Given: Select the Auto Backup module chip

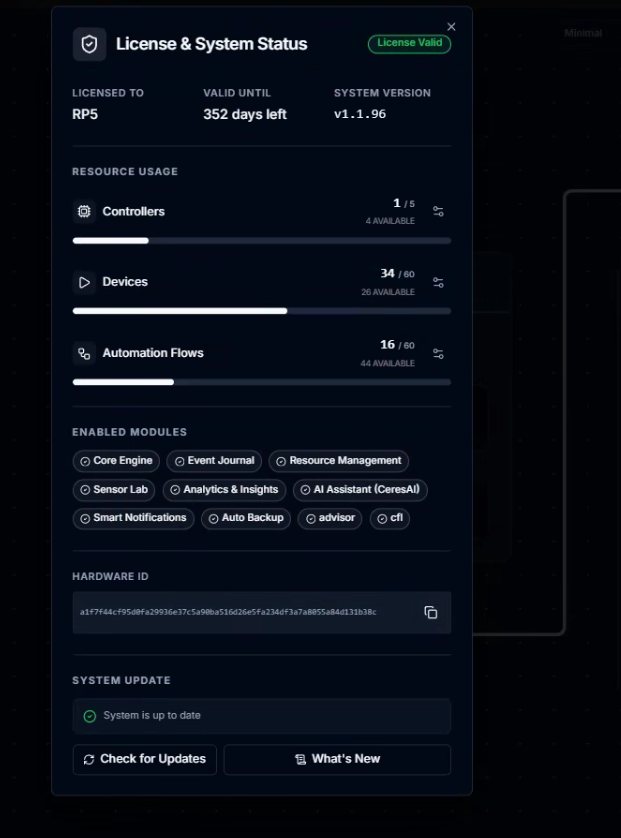Looking at the screenshot, I should [x=246, y=518].
